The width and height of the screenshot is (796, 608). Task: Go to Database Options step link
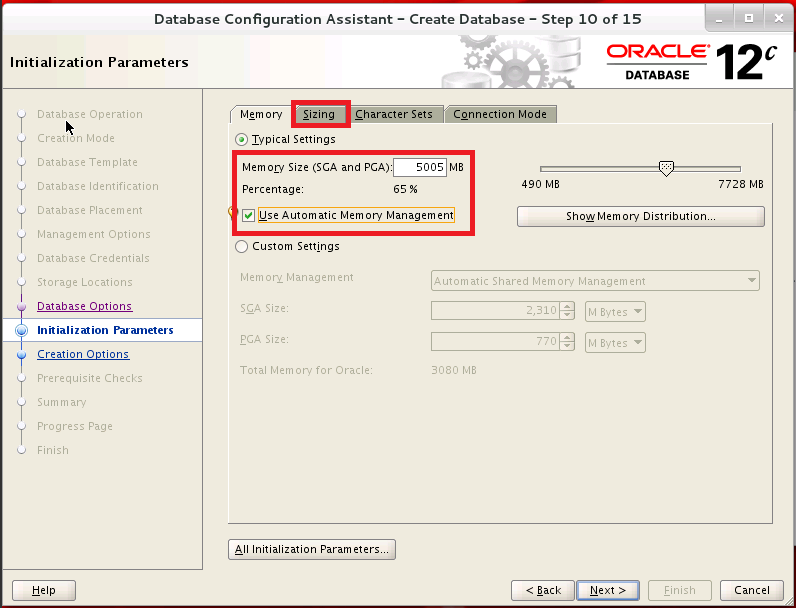(x=84, y=306)
